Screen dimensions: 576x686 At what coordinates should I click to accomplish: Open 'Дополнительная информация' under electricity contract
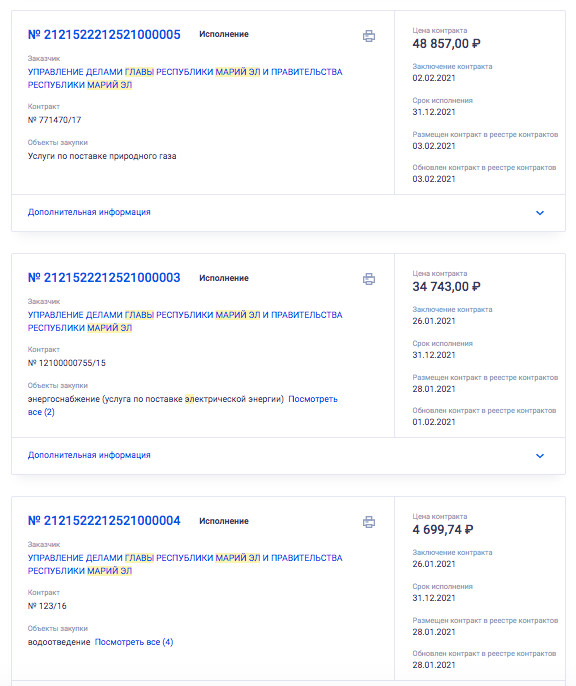(89, 455)
